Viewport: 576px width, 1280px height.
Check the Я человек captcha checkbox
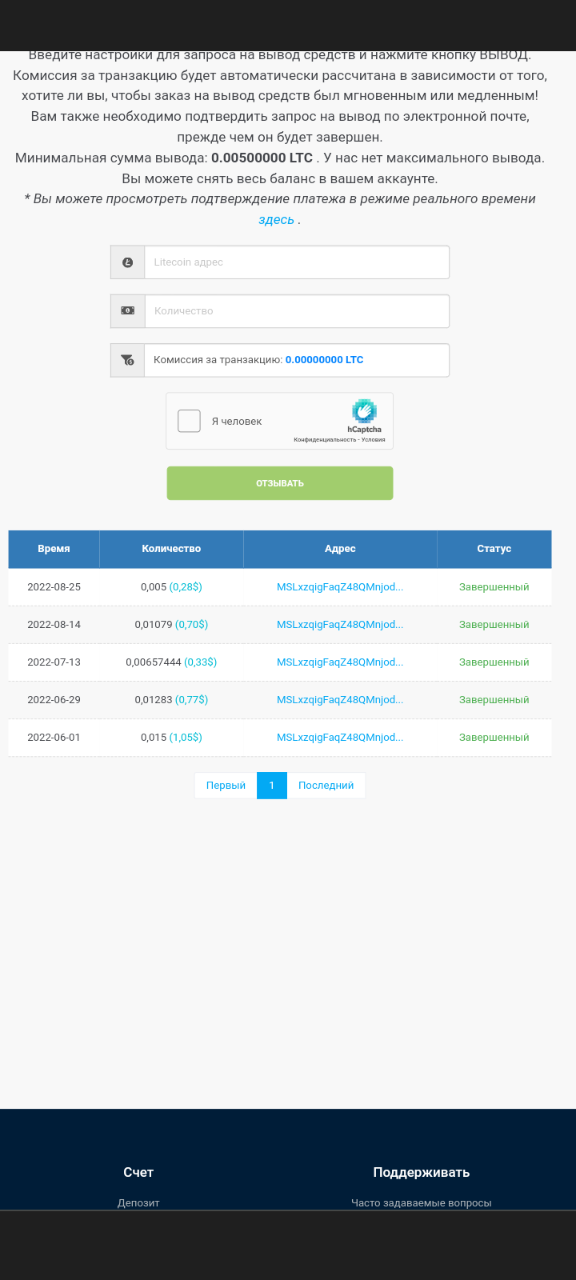click(x=189, y=421)
